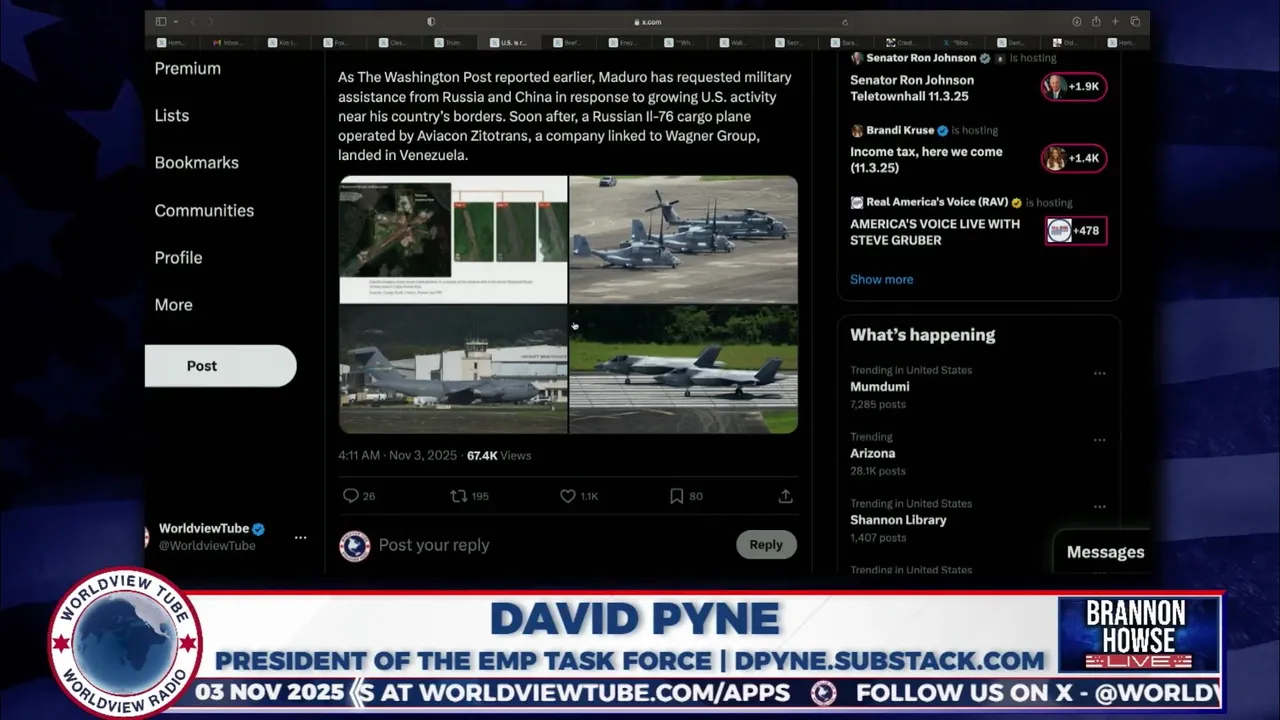Toggle Safari sidebar button

click(161, 21)
